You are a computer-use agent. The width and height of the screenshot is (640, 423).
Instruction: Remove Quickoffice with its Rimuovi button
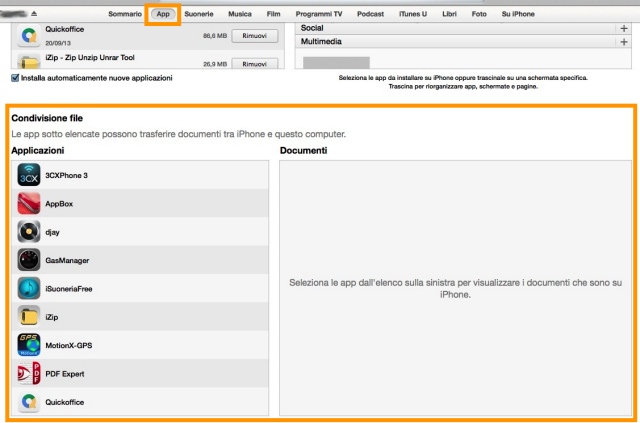point(255,36)
